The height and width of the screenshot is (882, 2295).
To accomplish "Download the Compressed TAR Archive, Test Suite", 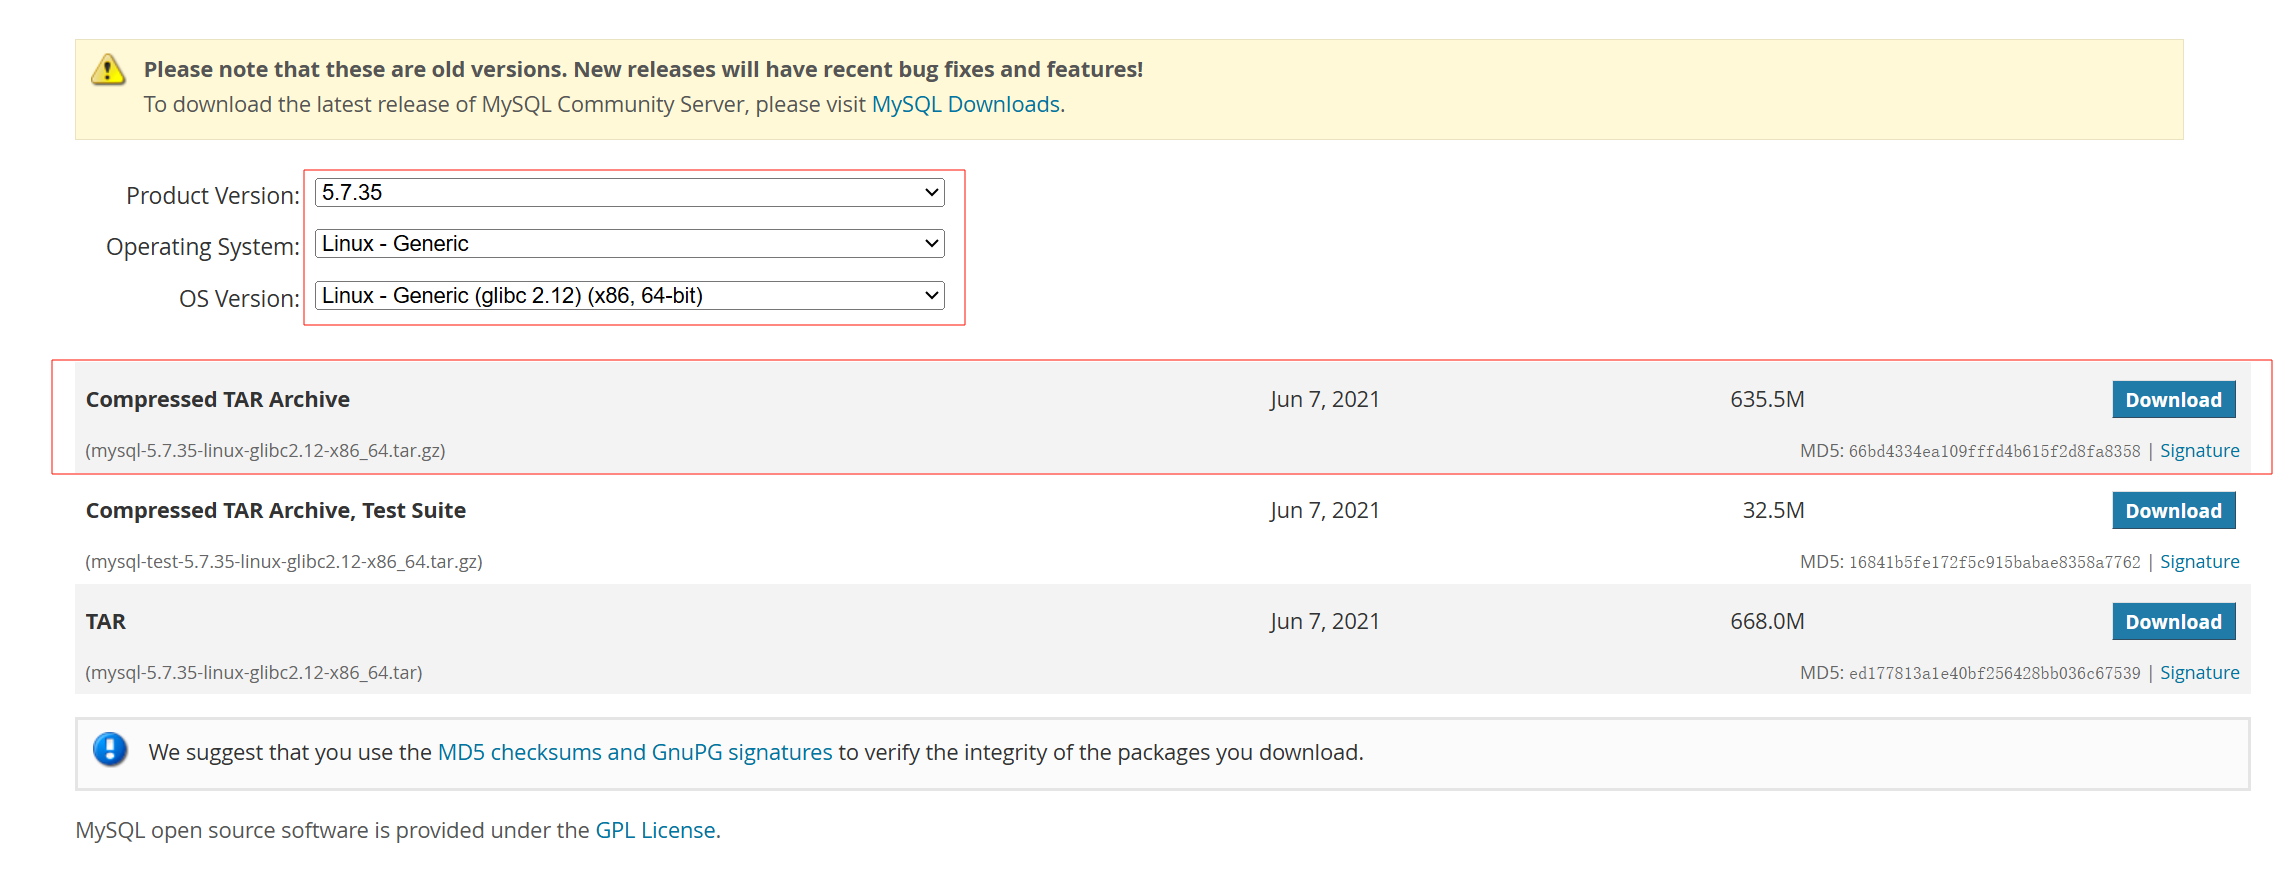I will pos(2173,510).
